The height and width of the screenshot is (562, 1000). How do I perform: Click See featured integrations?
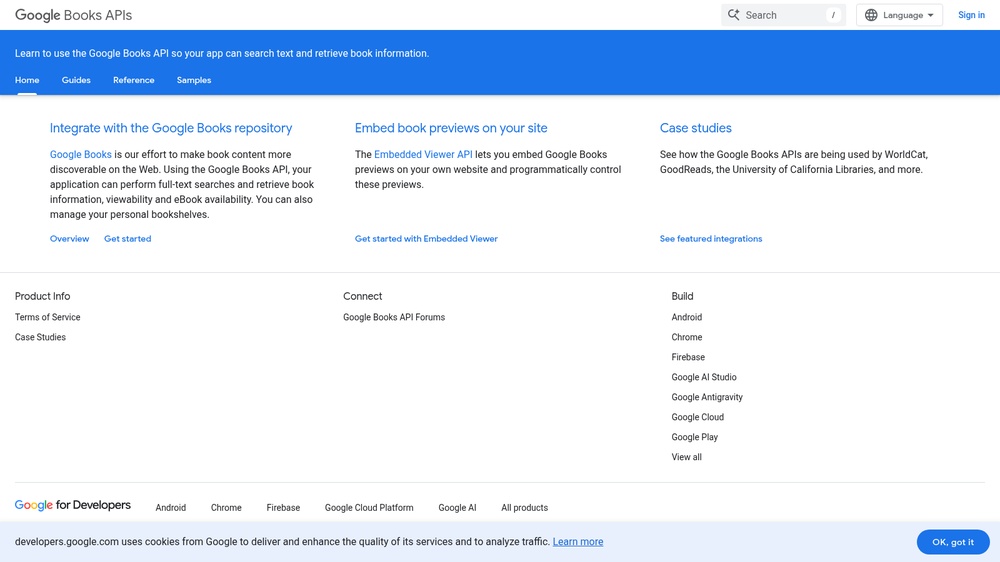coord(710,239)
